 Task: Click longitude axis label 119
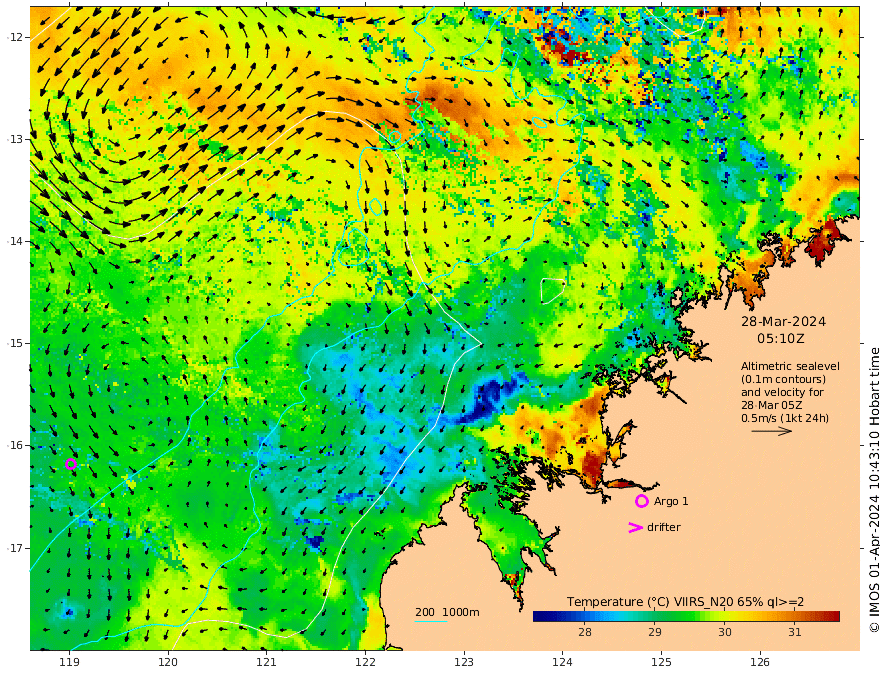click(x=70, y=663)
